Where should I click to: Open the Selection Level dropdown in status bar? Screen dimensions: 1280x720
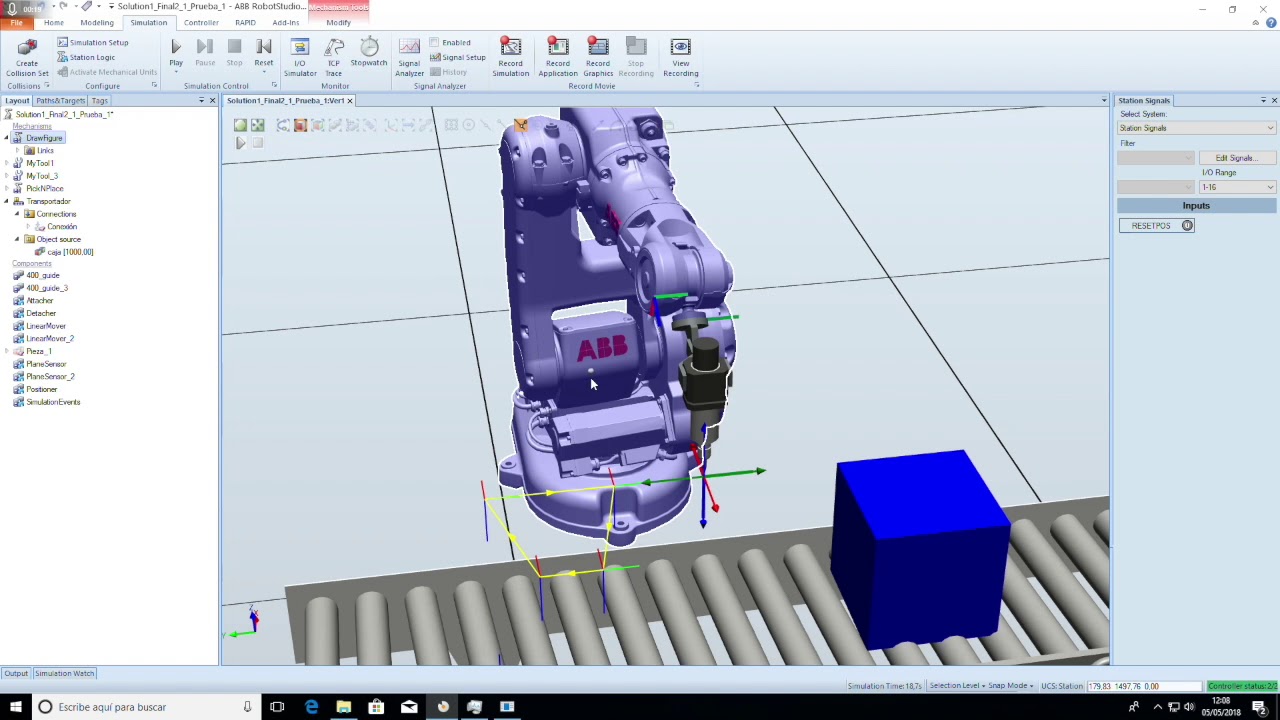tap(956, 686)
